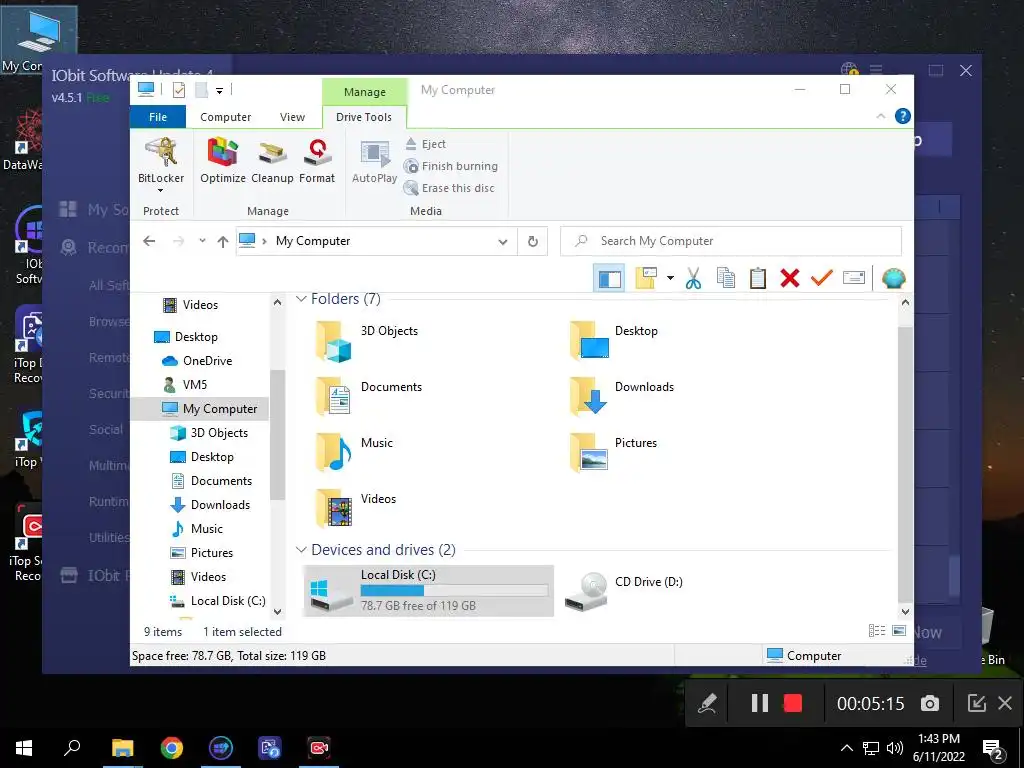1024x768 pixels.
Task: Open BitLocker drive protection menu
Action: [161, 165]
